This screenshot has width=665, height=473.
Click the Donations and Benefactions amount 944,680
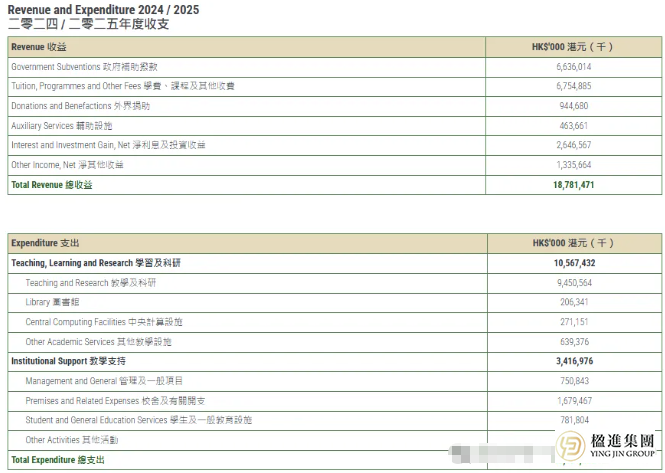click(573, 105)
